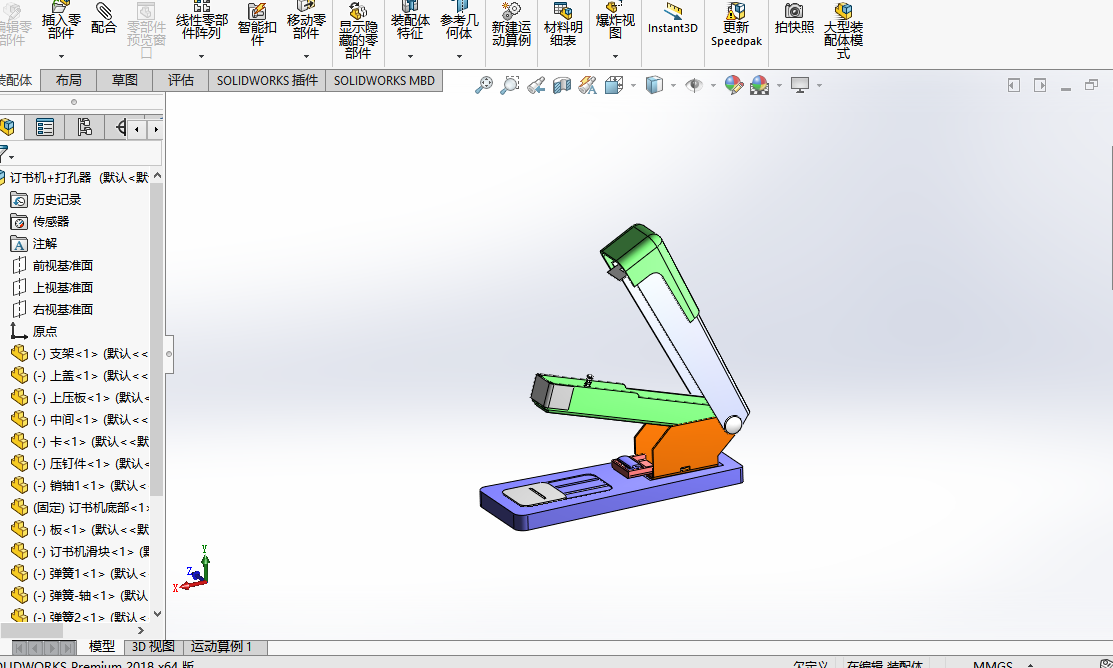Switch to the 3D 视图 bottom tab

[153, 647]
